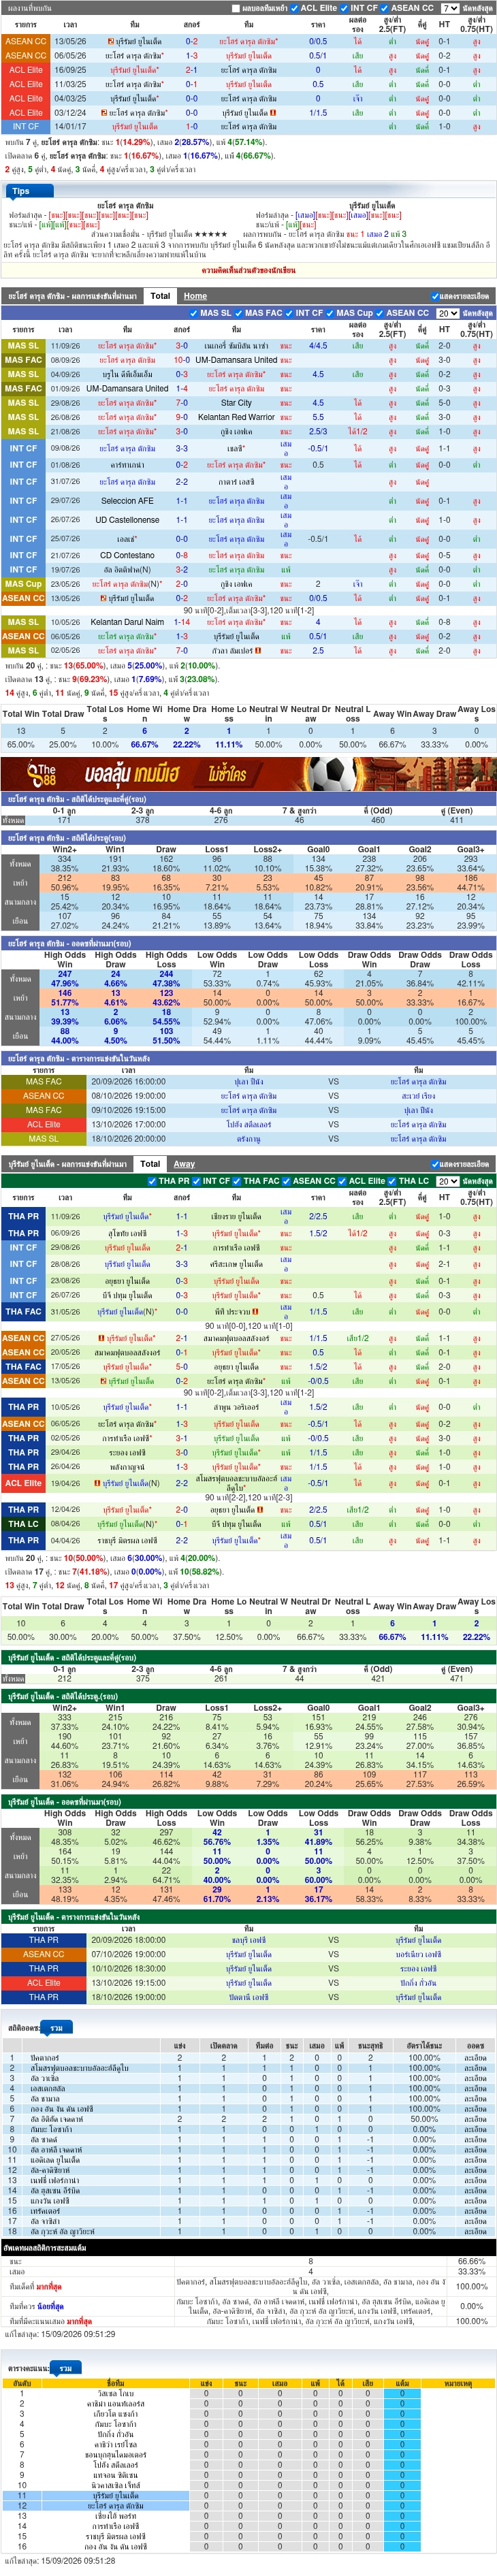Click the 7-0 score in Star City row
The width and height of the screenshot is (497, 2576).
click(x=182, y=403)
